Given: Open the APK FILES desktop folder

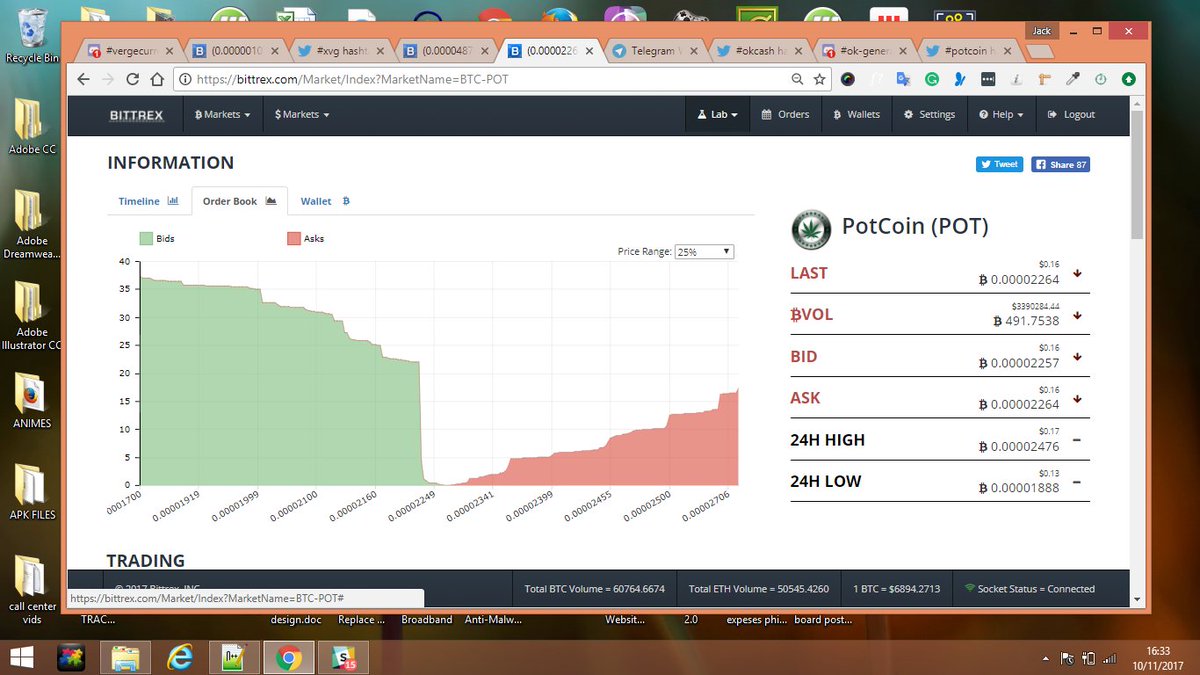Looking at the screenshot, I should (x=30, y=492).
